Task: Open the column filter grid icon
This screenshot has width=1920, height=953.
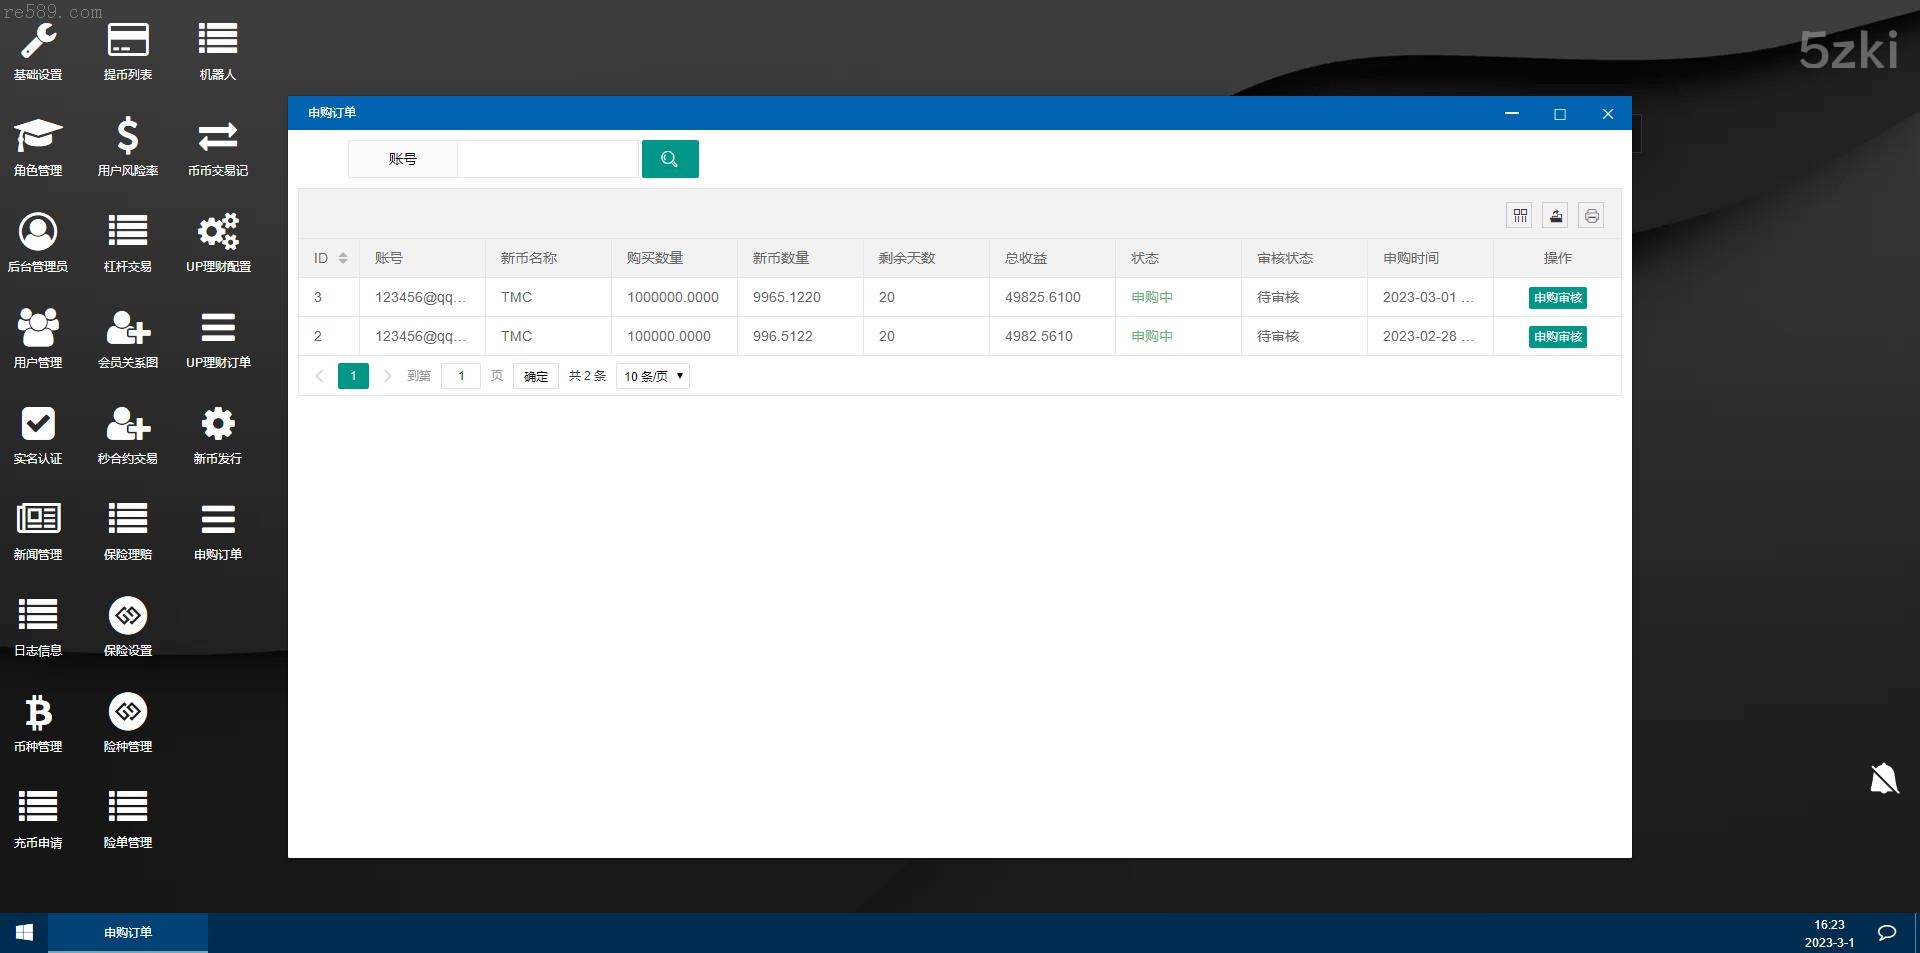Action: coord(1520,216)
